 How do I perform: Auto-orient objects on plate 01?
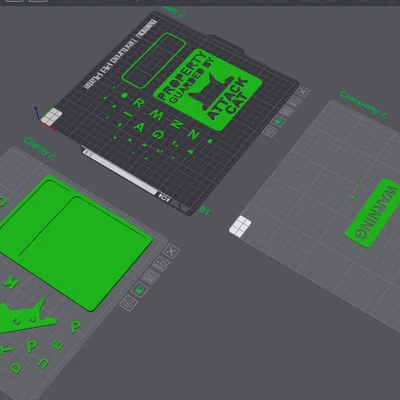[x=295, y=101]
